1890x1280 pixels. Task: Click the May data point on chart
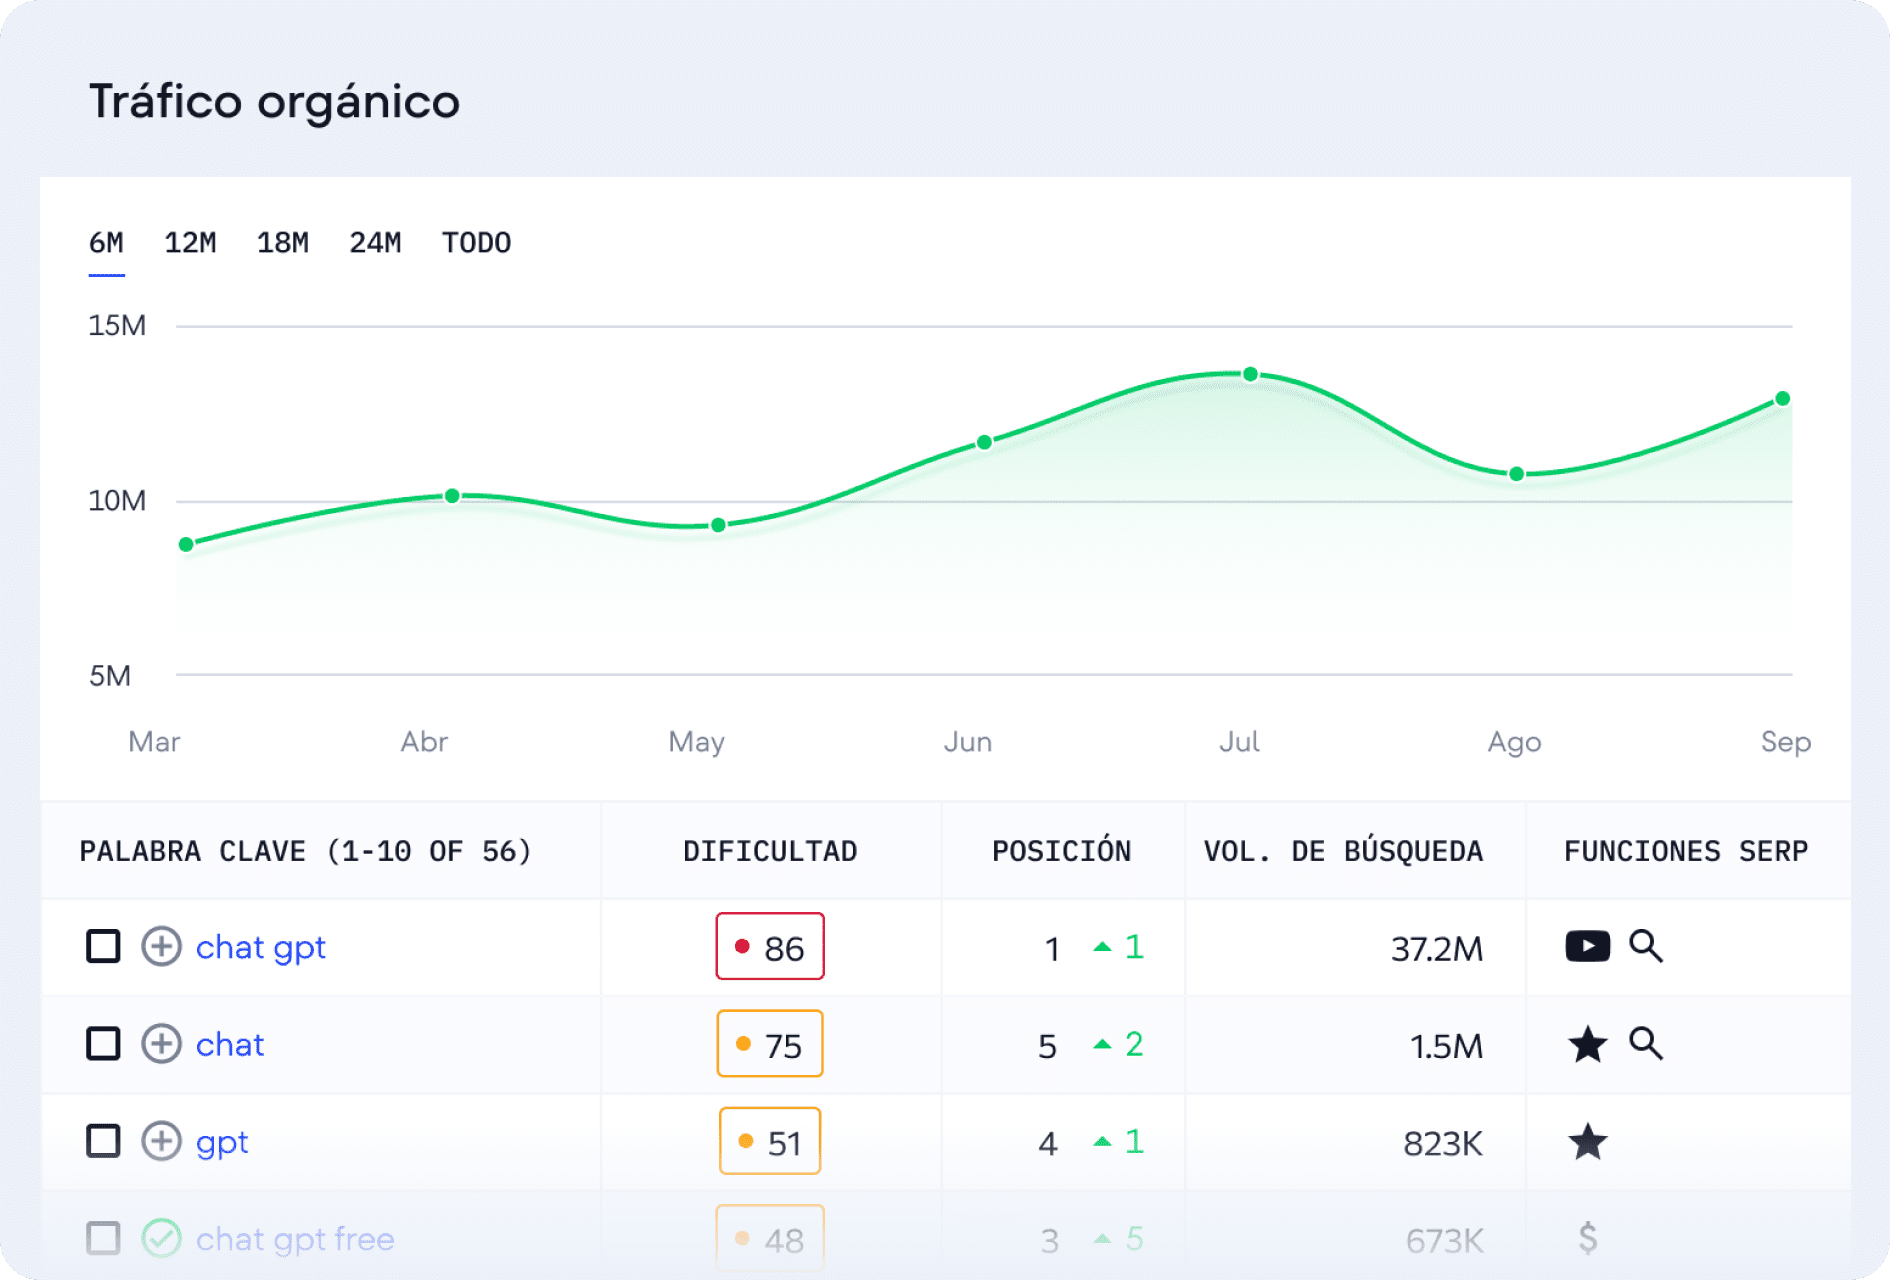point(718,525)
